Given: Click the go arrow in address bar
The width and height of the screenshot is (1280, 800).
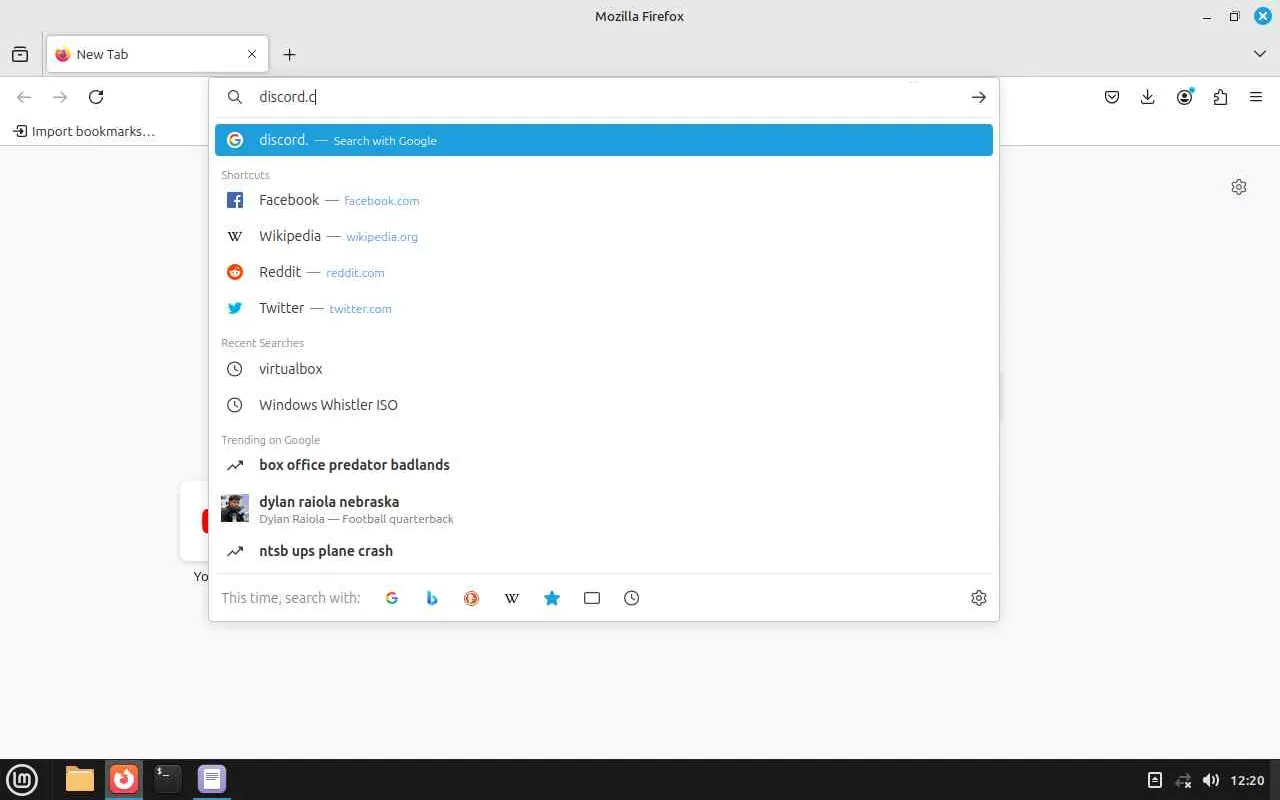Looking at the screenshot, I should [979, 97].
